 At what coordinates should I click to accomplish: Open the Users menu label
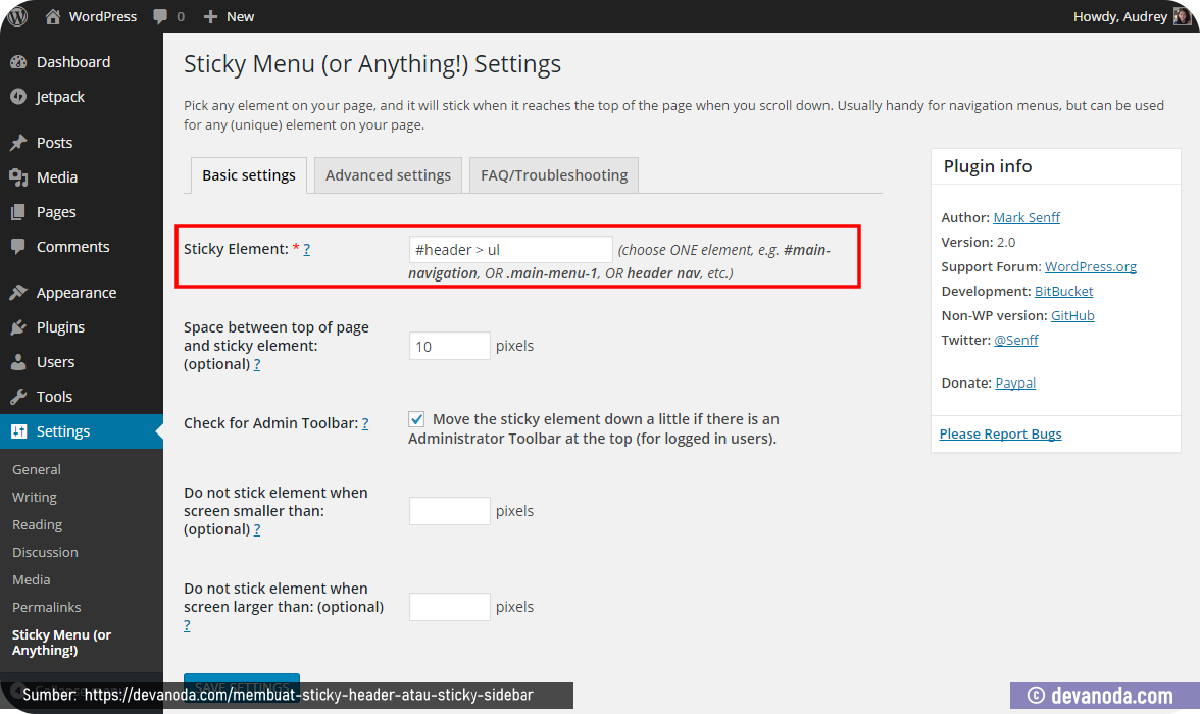coord(55,362)
